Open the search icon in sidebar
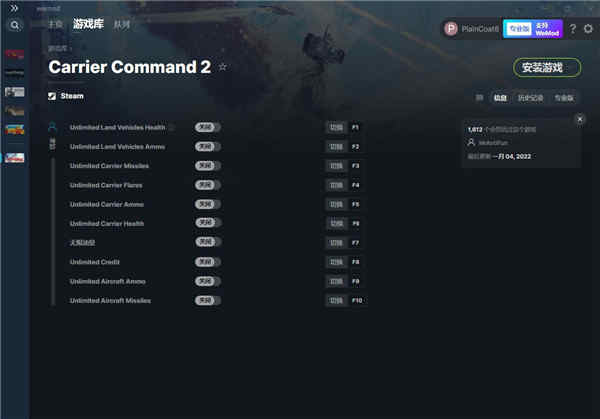Screen dimensions: 600x419 (x=15, y=26)
